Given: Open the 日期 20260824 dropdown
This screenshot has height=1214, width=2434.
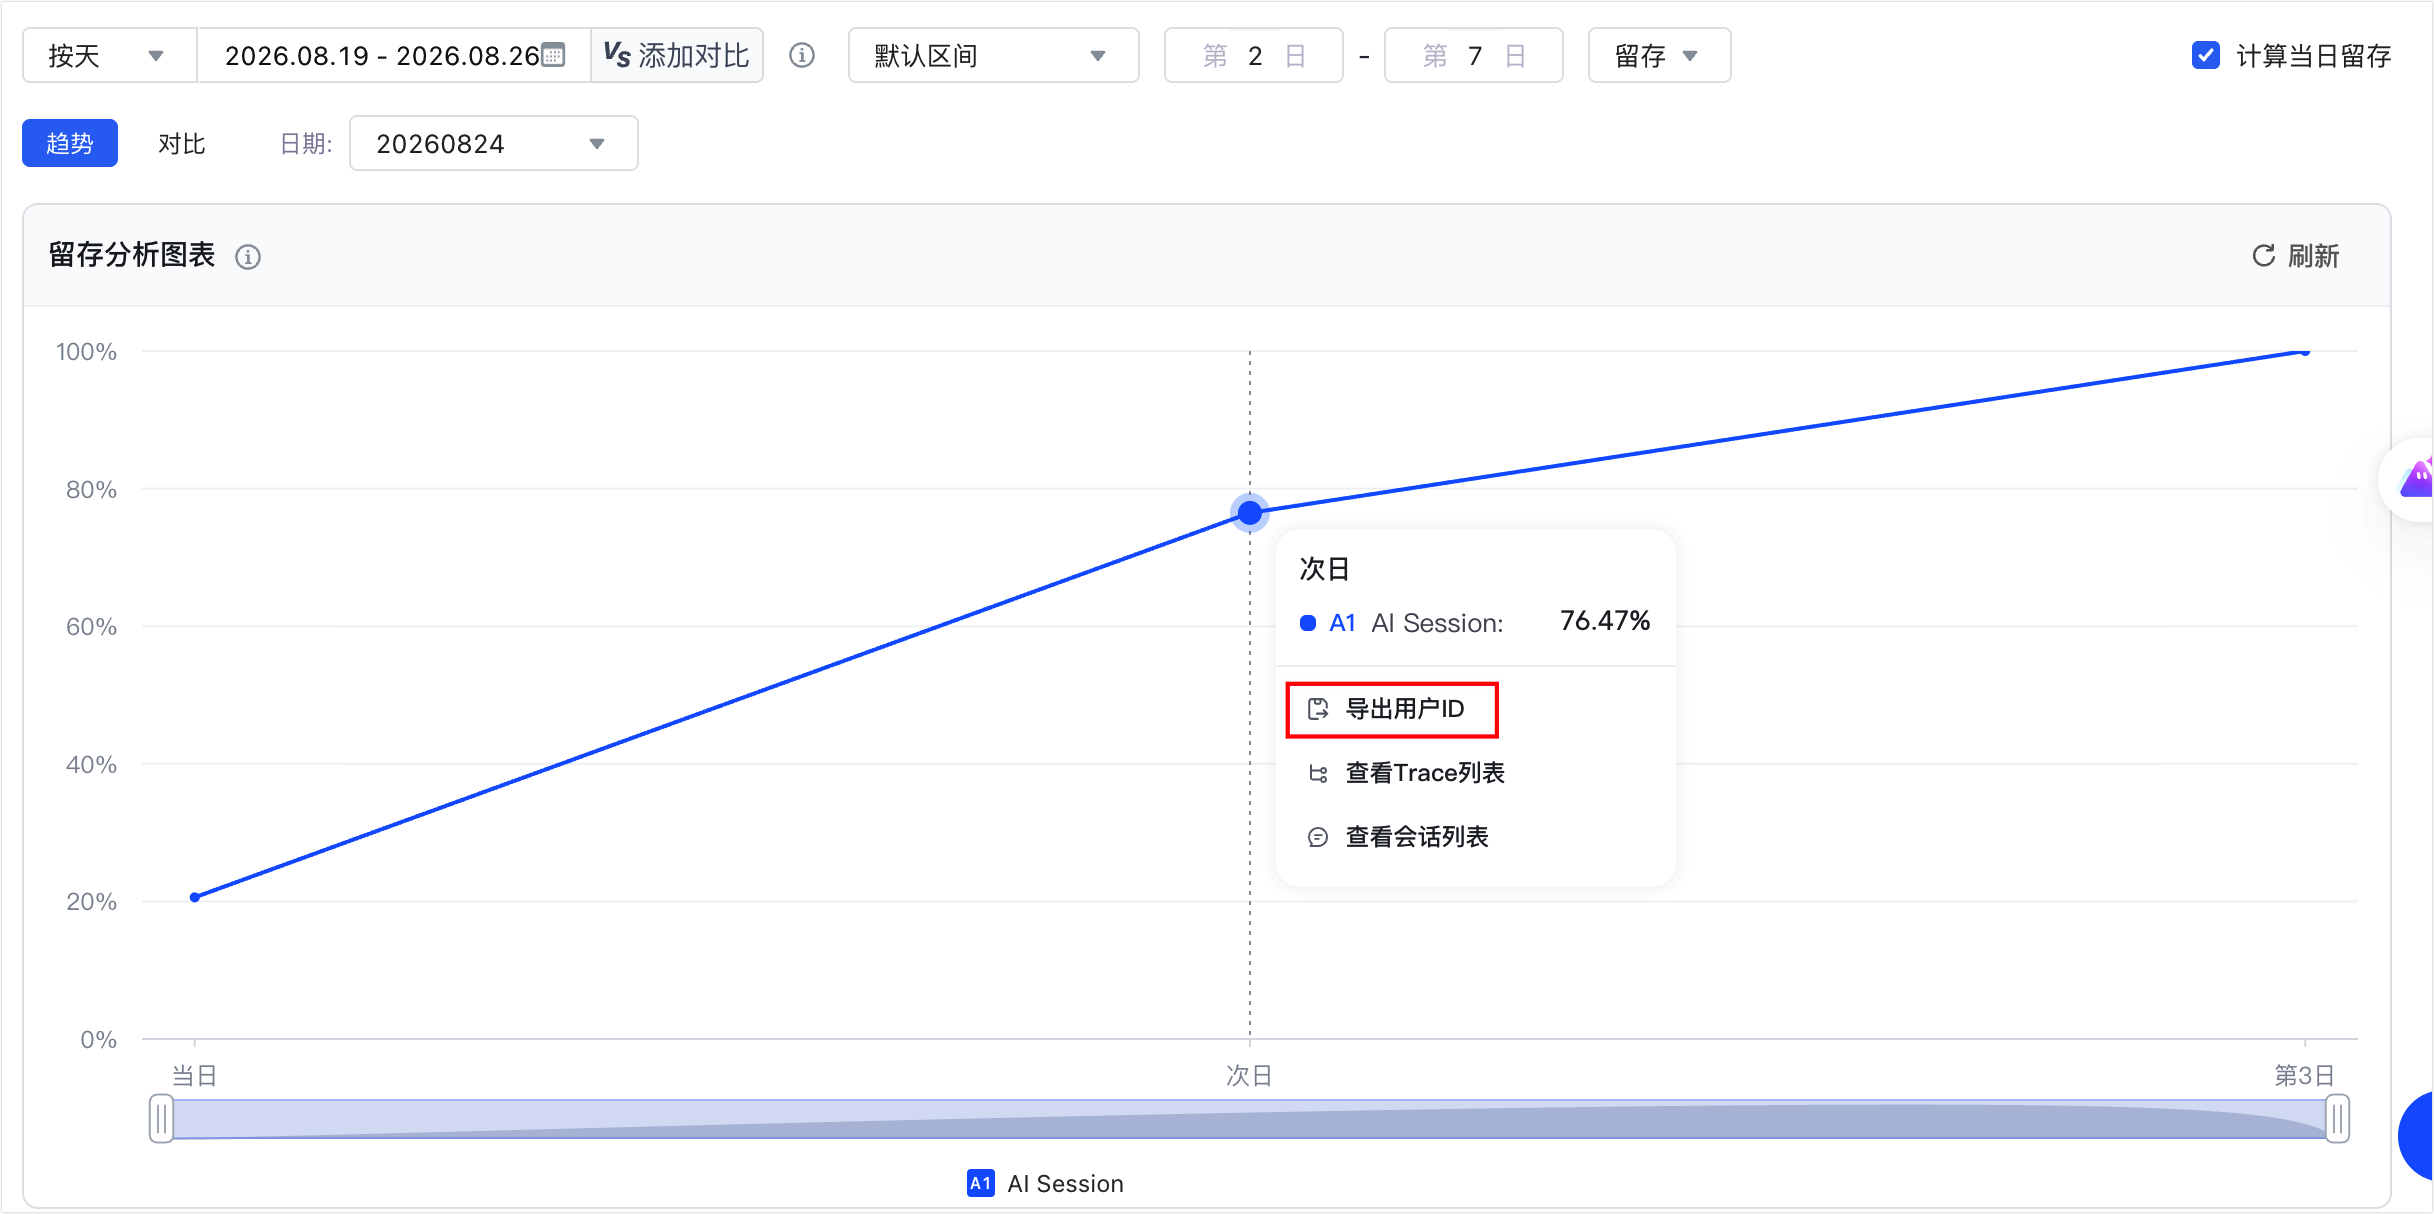Looking at the screenshot, I should coord(493,143).
